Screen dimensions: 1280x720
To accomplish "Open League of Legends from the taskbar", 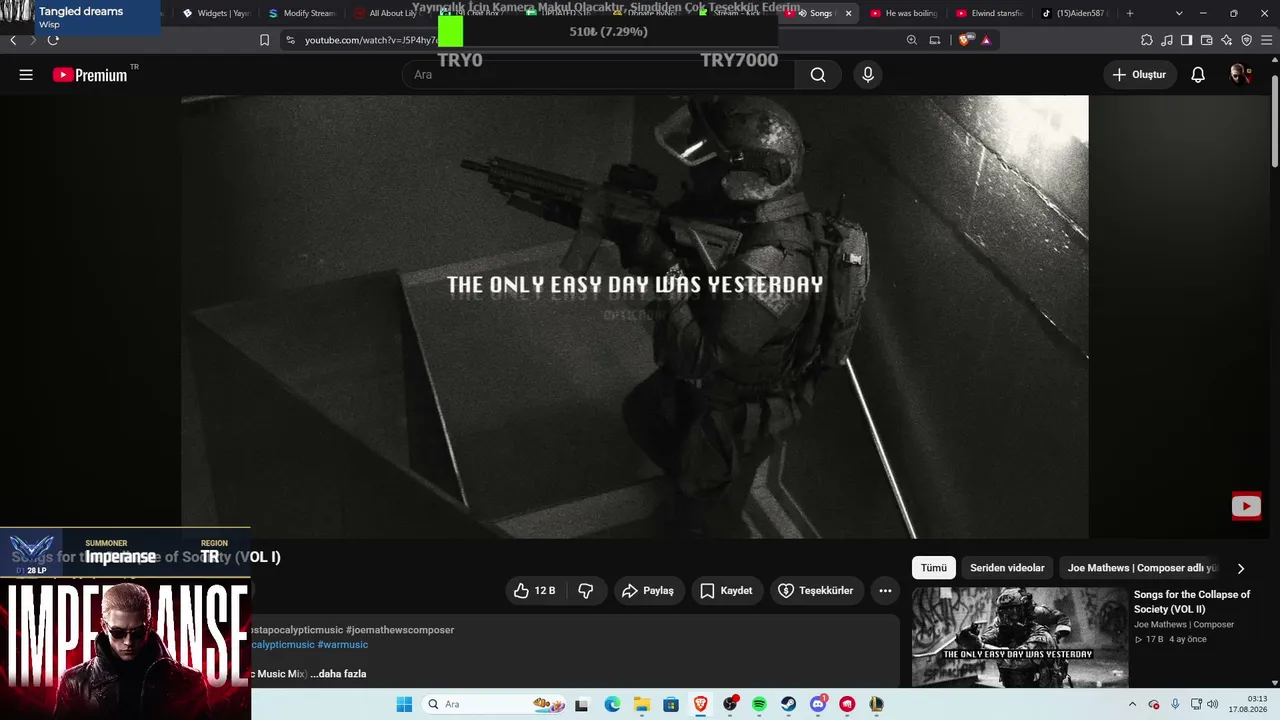I will [877, 704].
